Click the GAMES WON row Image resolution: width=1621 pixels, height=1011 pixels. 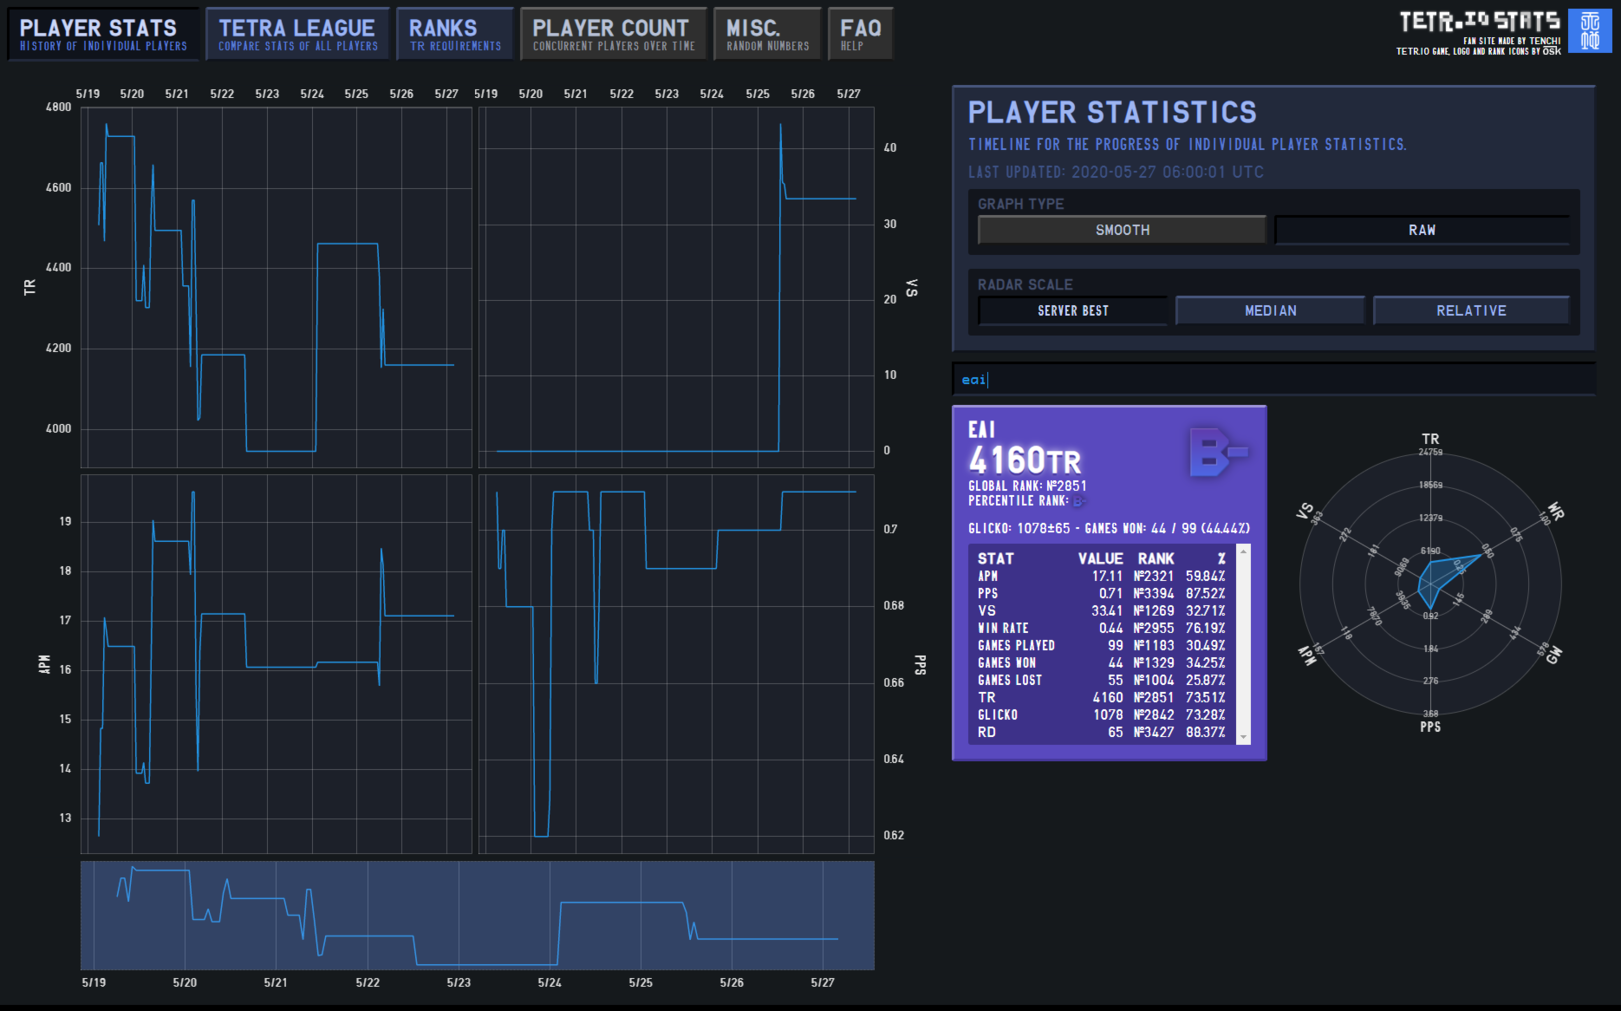(x=1101, y=663)
